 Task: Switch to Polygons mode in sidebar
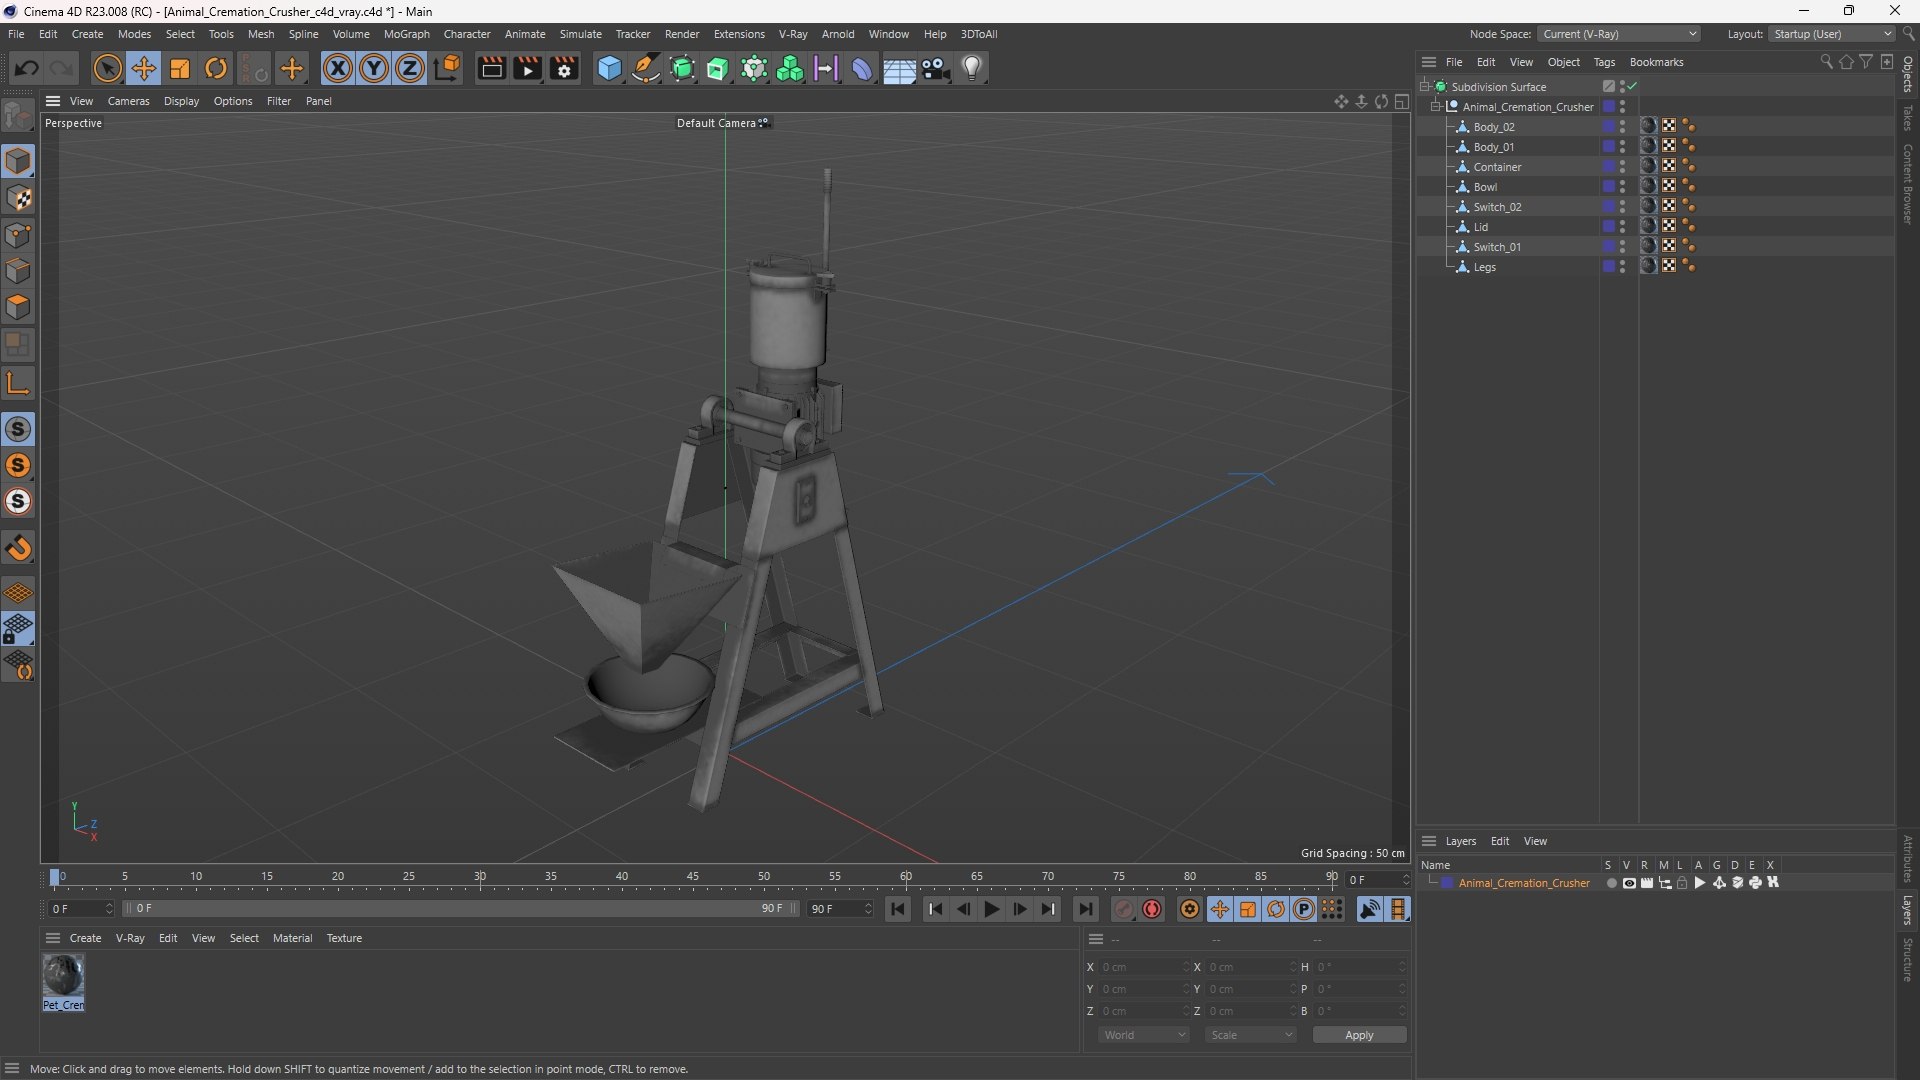[18, 307]
